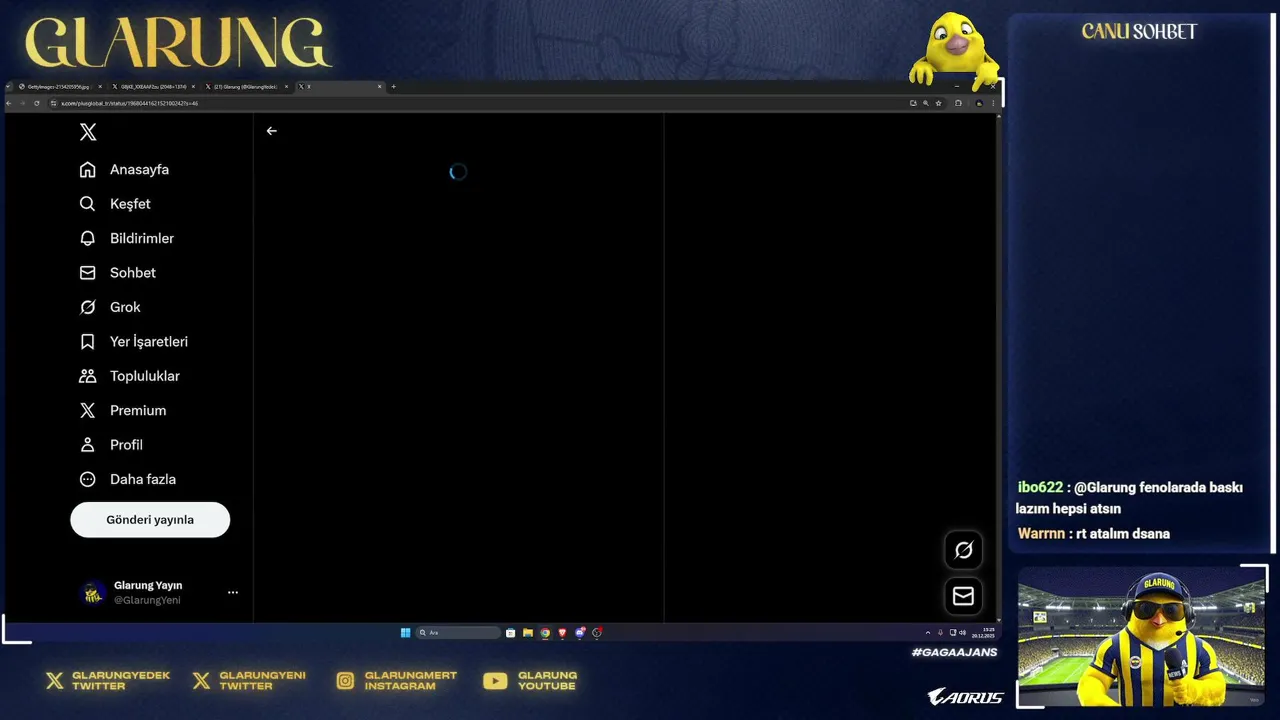Open the browser extensions puzzle icon
This screenshot has height=720, width=1280.
(958, 103)
